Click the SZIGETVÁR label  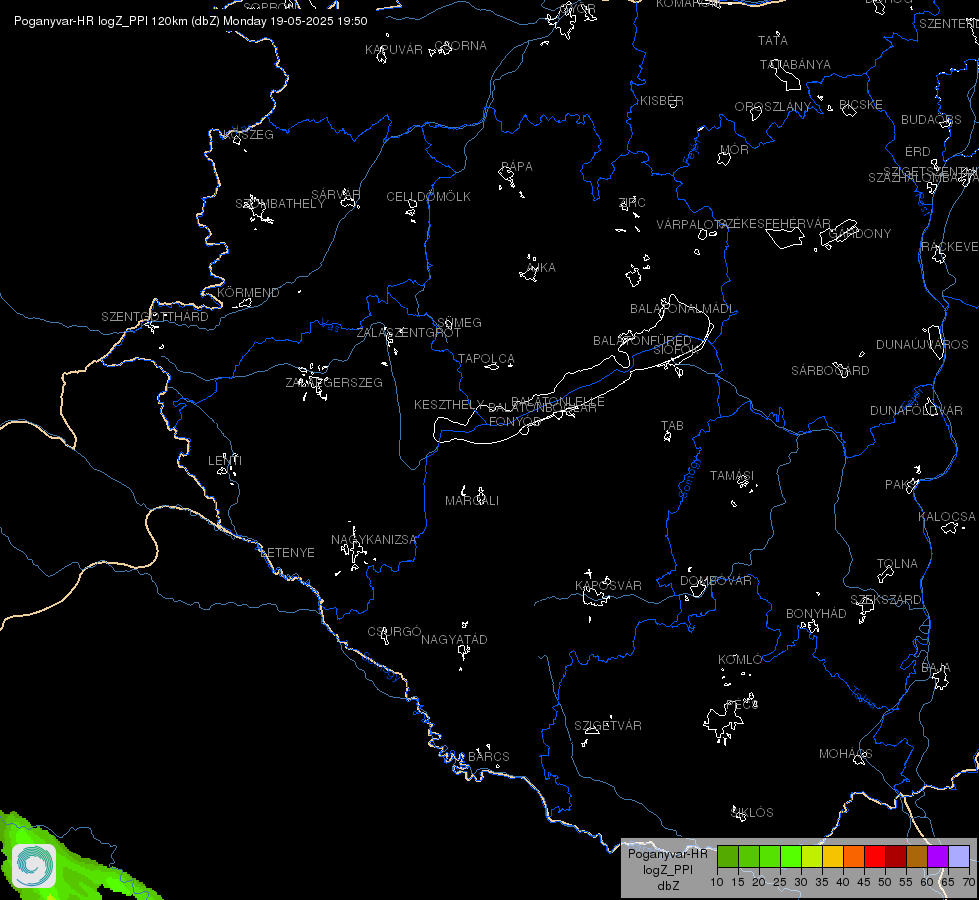pyautogui.click(x=608, y=726)
